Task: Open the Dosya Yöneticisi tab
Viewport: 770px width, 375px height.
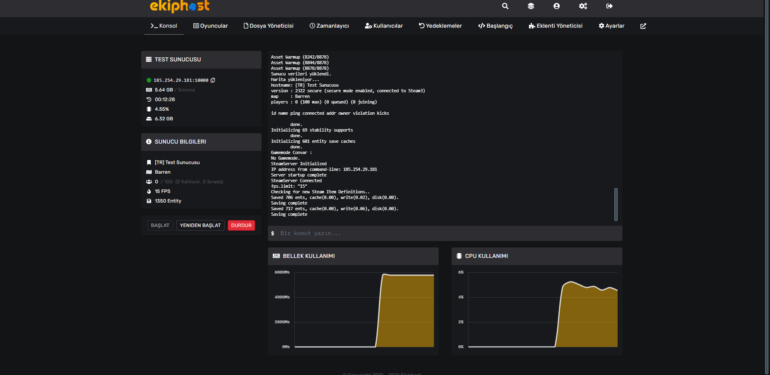Action: tap(268, 26)
